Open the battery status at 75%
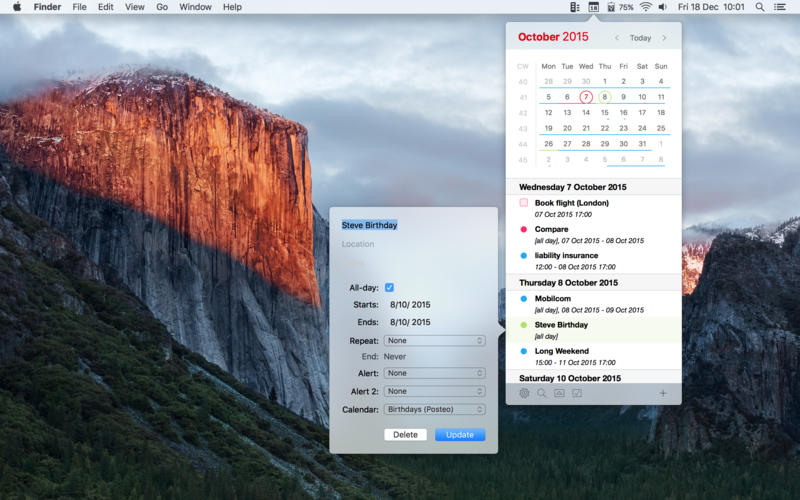The height and width of the screenshot is (500, 800). pos(620,7)
